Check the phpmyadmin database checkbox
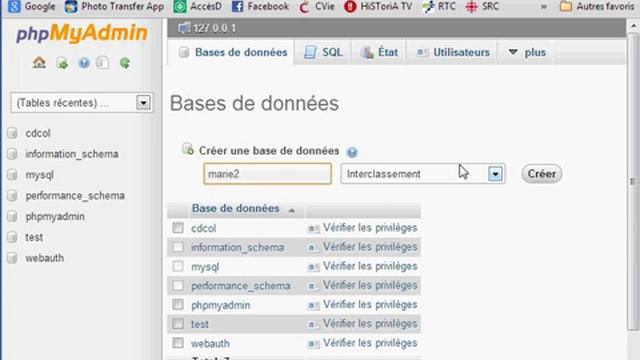 pyautogui.click(x=178, y=304)
